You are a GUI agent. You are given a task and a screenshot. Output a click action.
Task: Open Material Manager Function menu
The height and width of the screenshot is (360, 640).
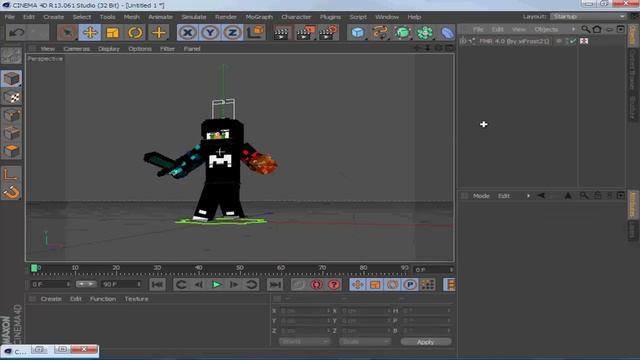point(103,299)
